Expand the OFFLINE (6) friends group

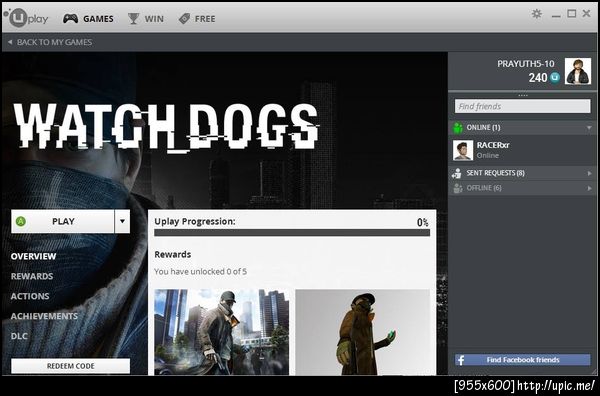(590, 188)
